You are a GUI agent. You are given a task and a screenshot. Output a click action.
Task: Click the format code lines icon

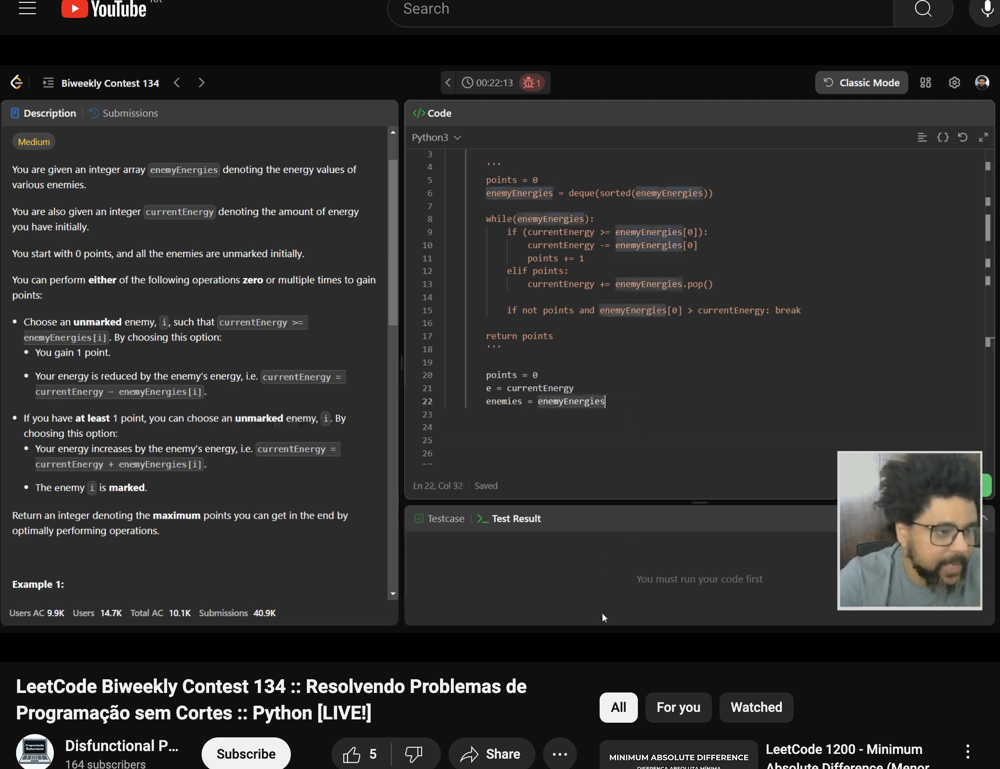(922, 137)
